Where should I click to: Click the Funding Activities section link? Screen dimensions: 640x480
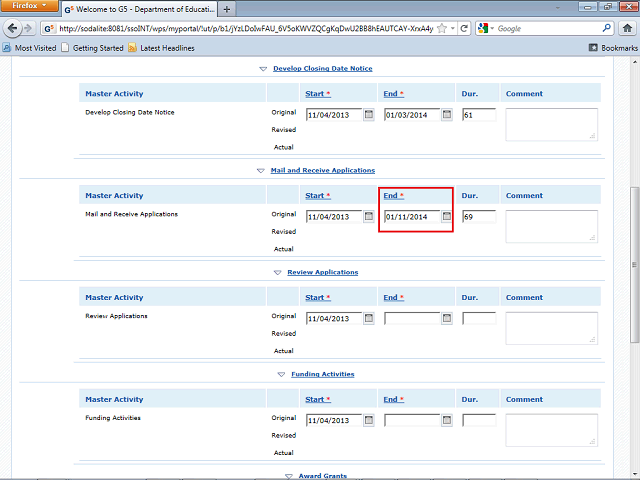point(323,374)
